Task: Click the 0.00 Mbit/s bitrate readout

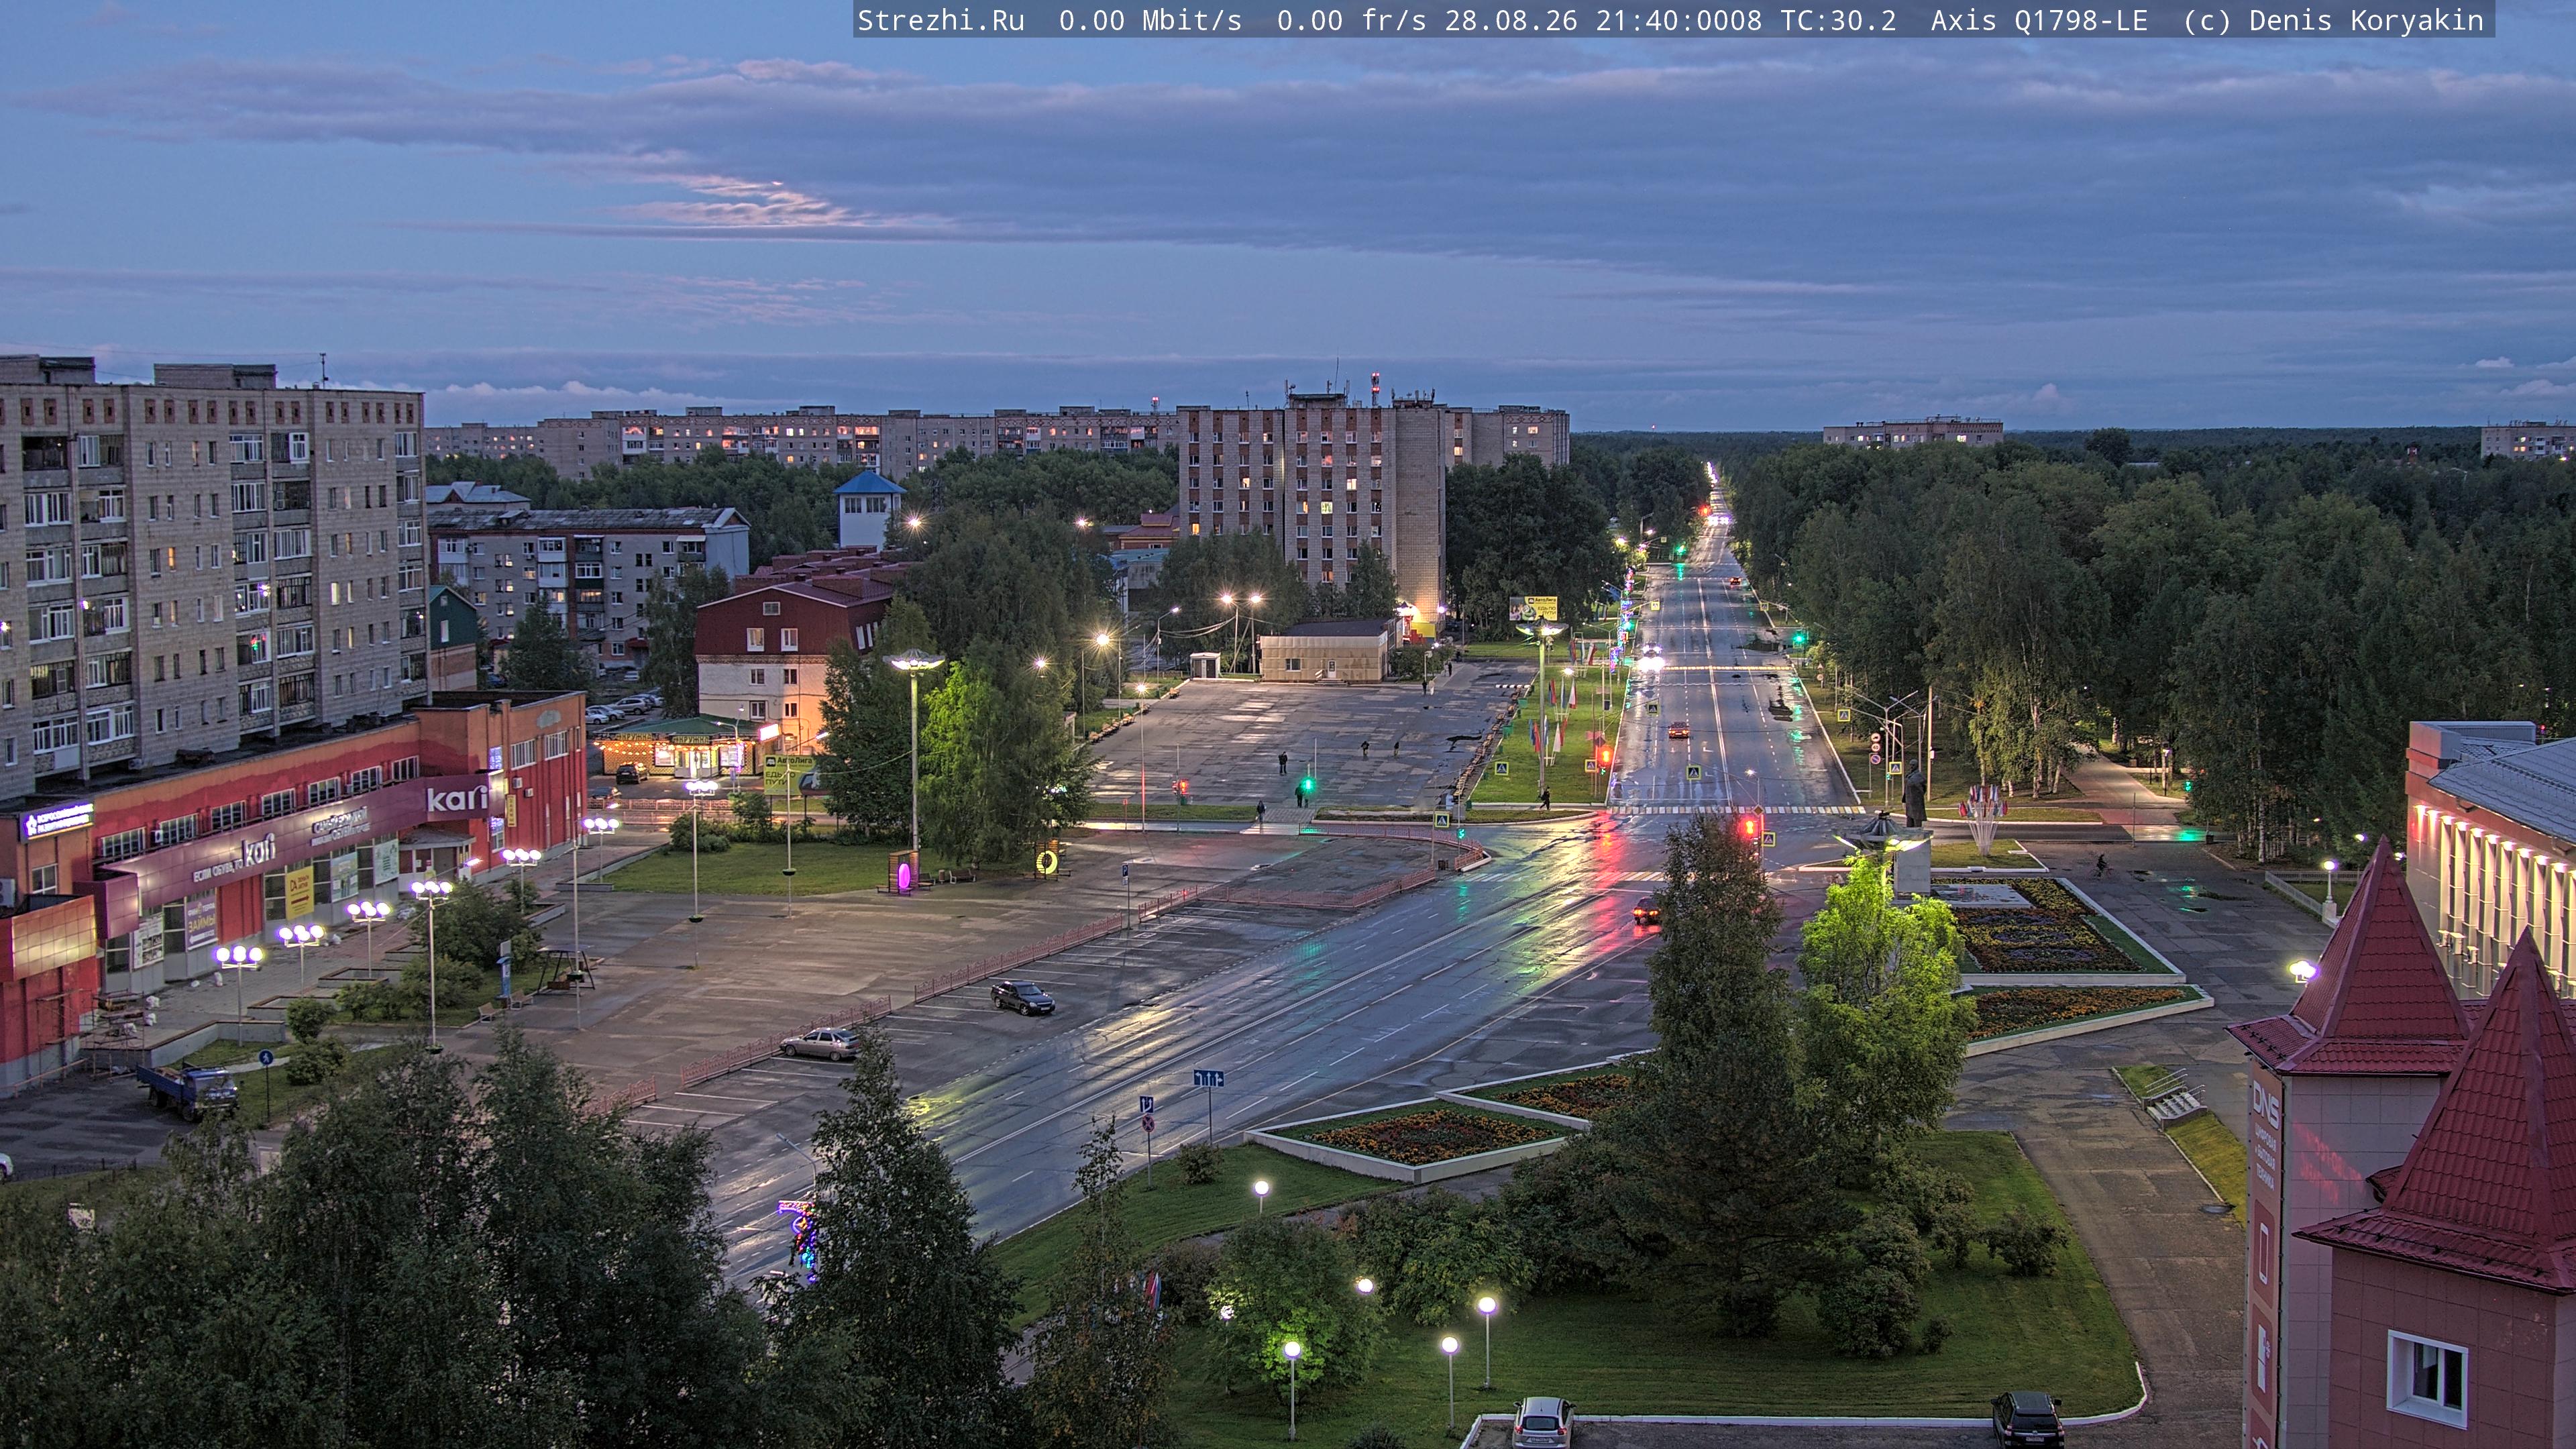Action: click(x=1150, y=21)
